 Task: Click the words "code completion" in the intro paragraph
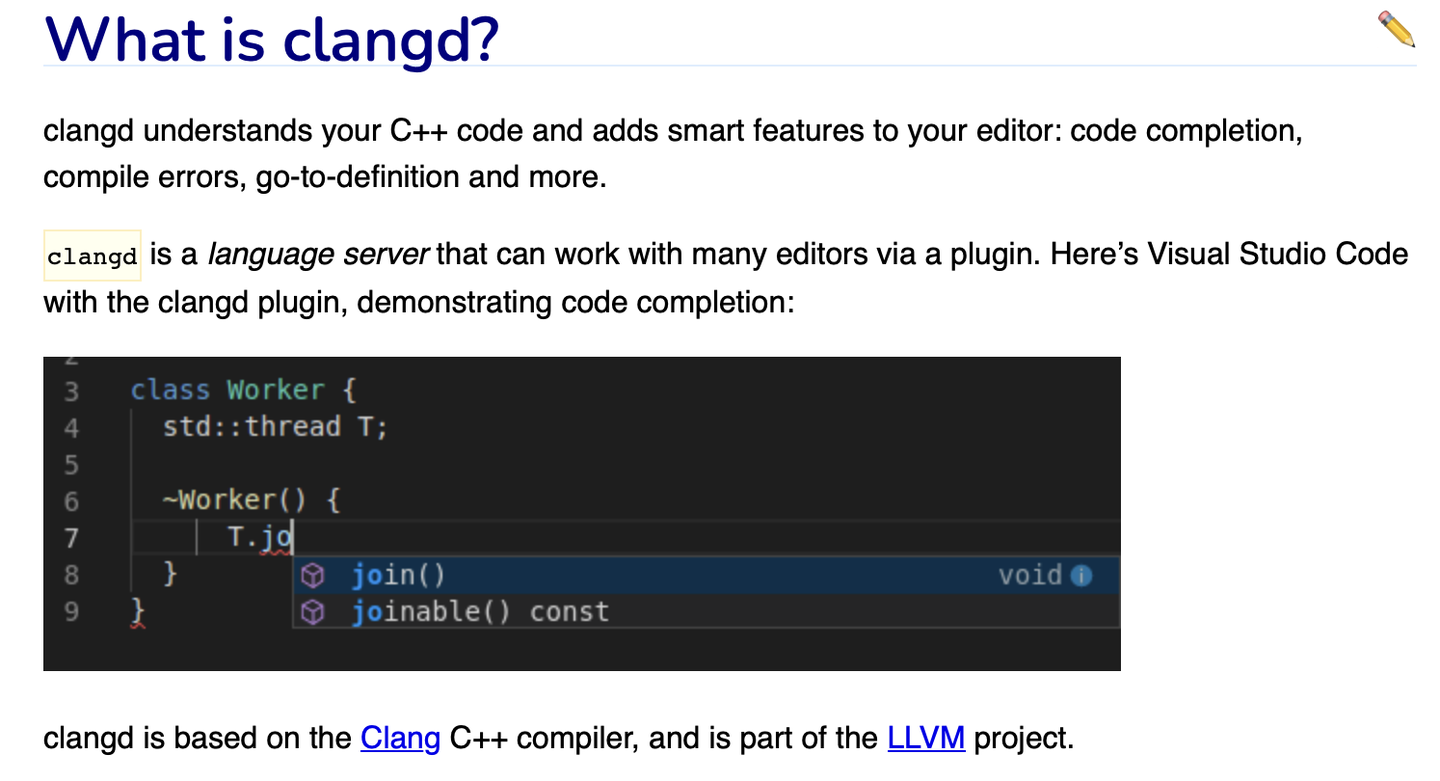pos(1181,130)
